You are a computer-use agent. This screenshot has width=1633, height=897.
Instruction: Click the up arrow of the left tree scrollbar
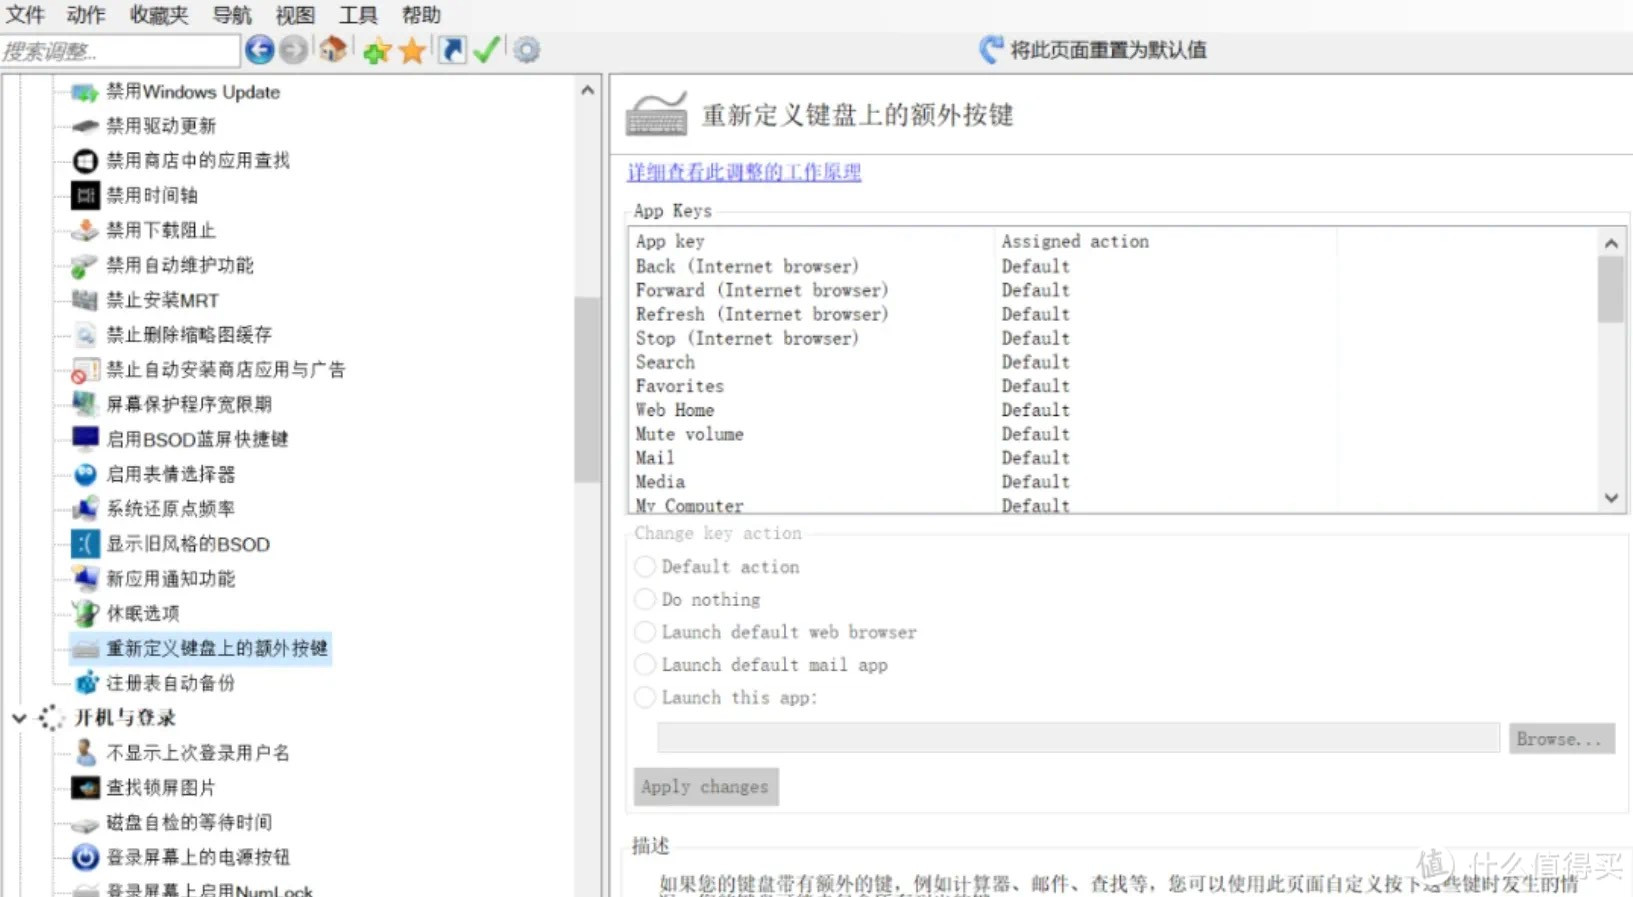click(587, 91)
